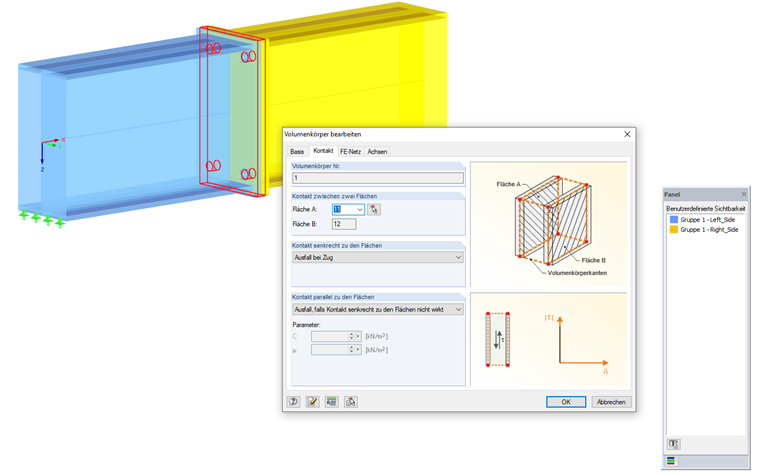This screenshot has width=760, height=475.
Task: Click the stepper arrows of parameter μ
Action: 352,349
